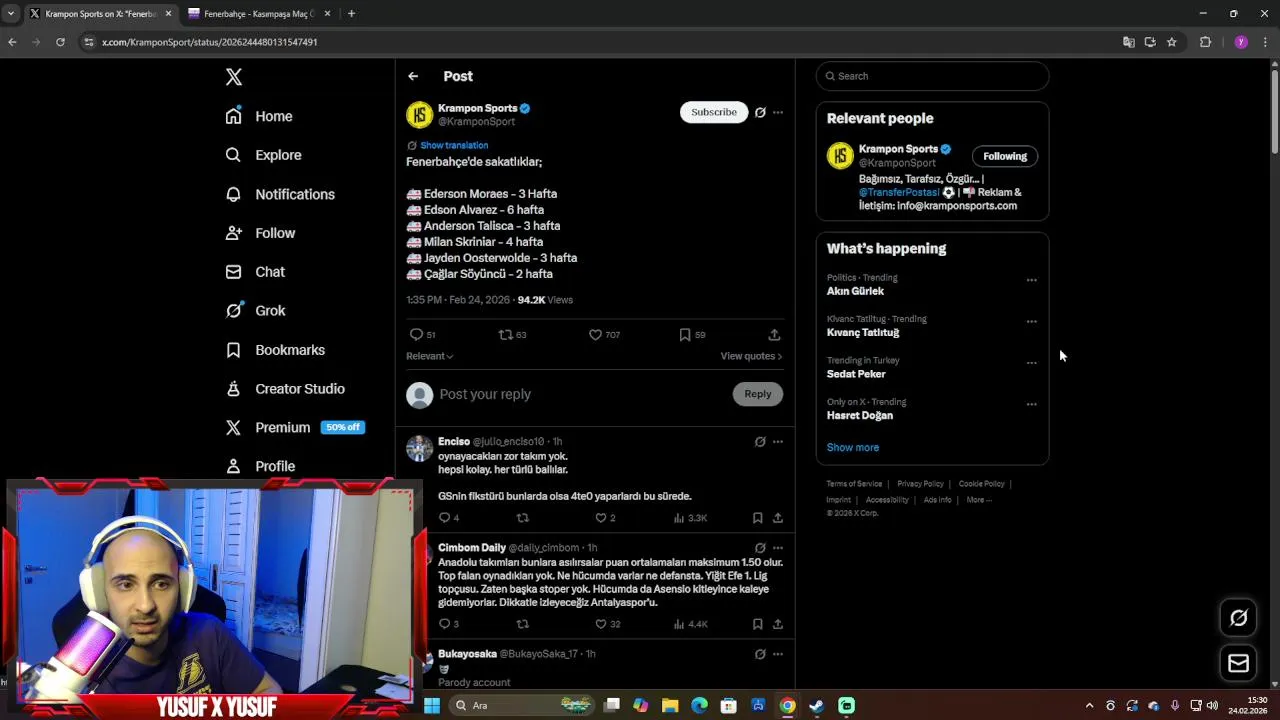This screenshot has height=720, width=1280.
Task: Click Krampon Sports profile avatar in post
Action: click(x=419, y=115)
